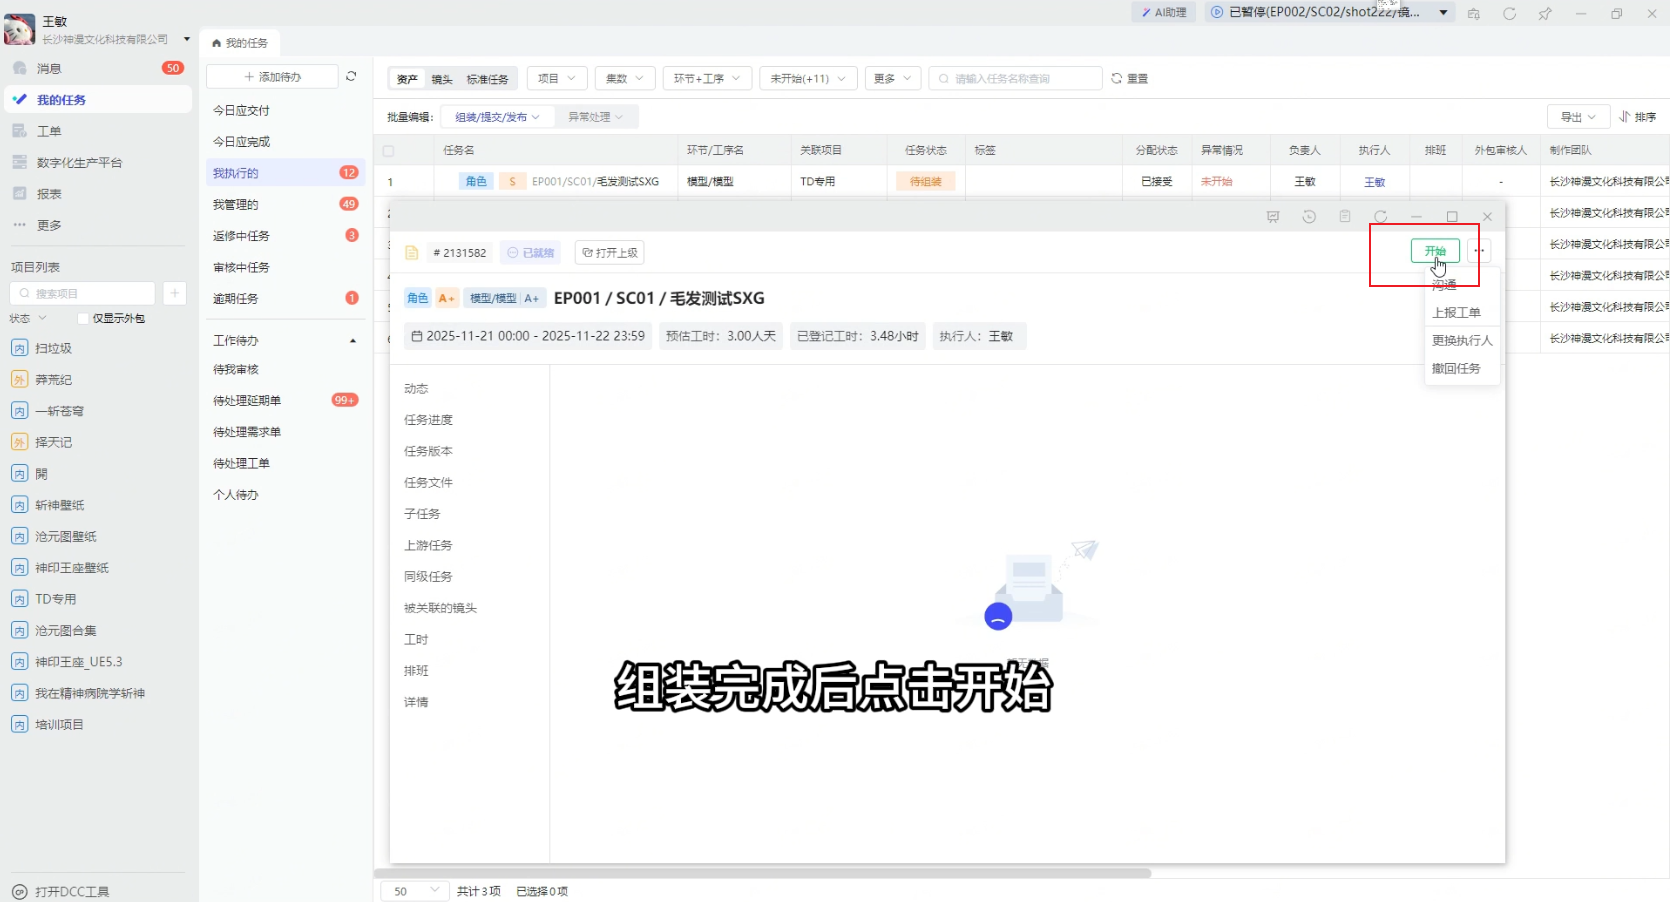This screenshot has width=1670, height=902.
Task: Expand the 项目 filter dropdown
Action: [x=557, y=78]
